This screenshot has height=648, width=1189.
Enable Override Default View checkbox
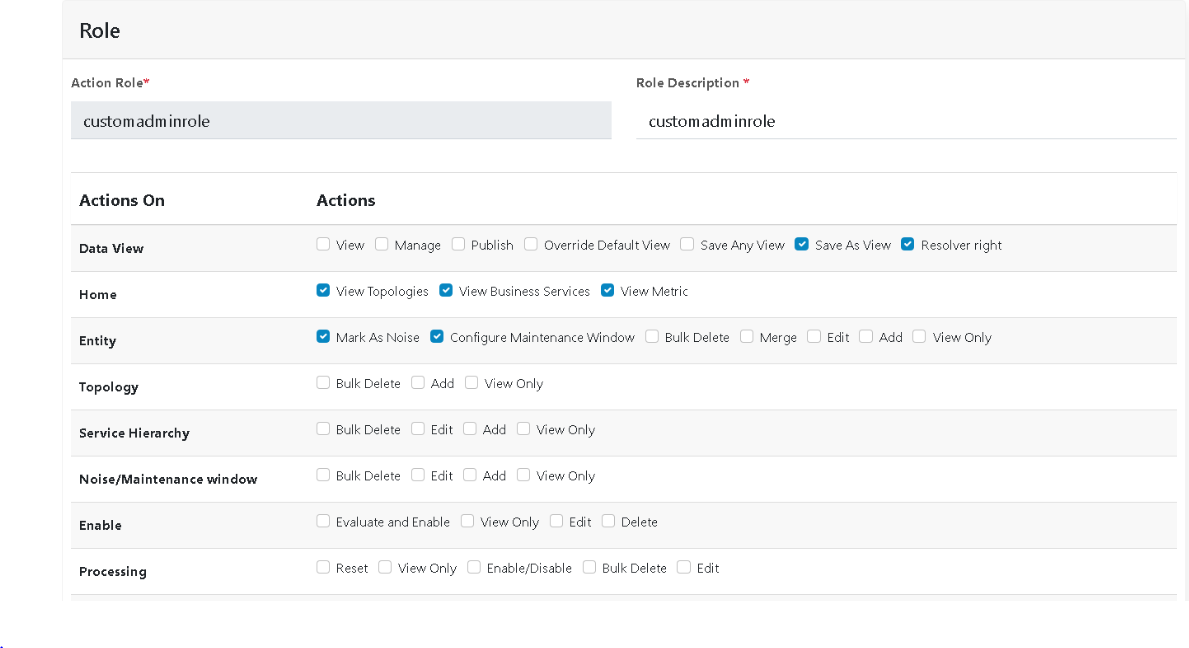tap(531, 244)
